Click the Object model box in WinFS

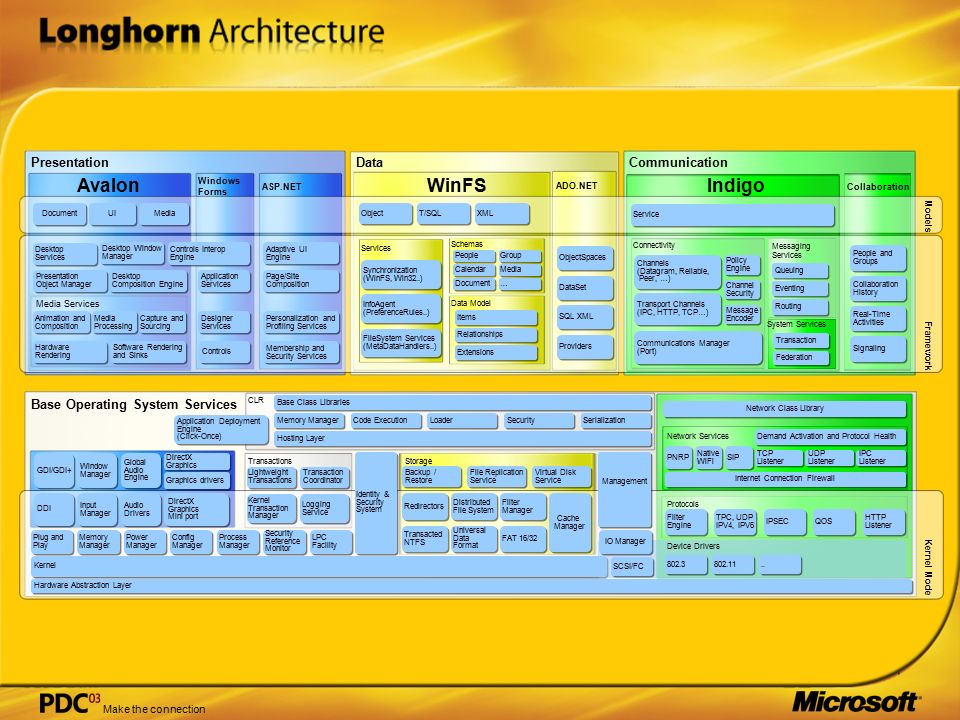pos(386,214)
